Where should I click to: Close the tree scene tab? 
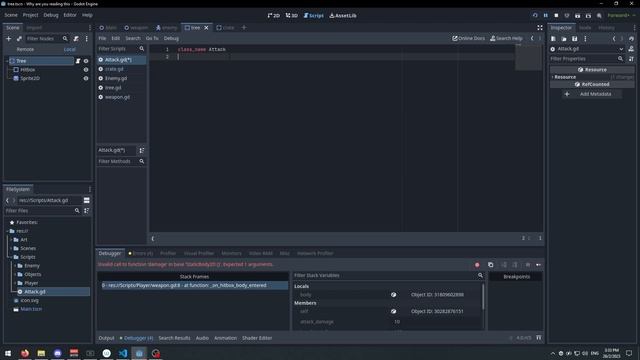click(206, 28)
